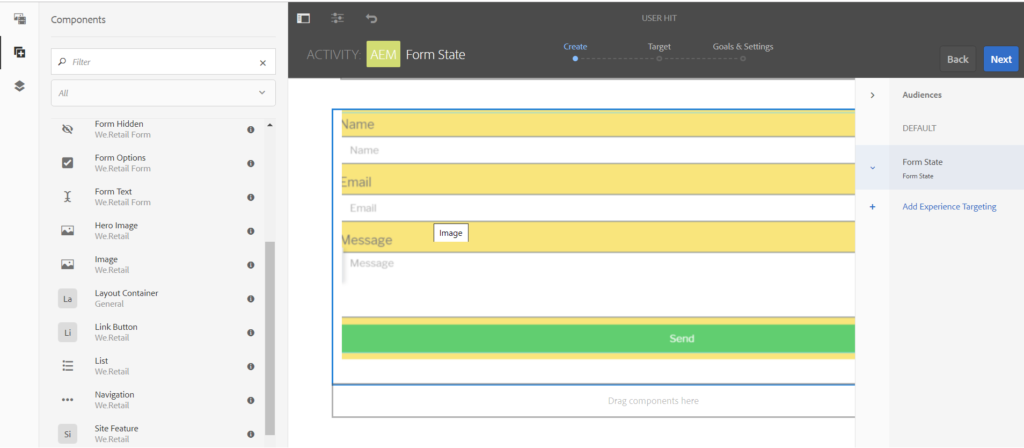Open the Components side panel icon
This screenshot has height=448, width=1024.
click(x=20, y=52)
